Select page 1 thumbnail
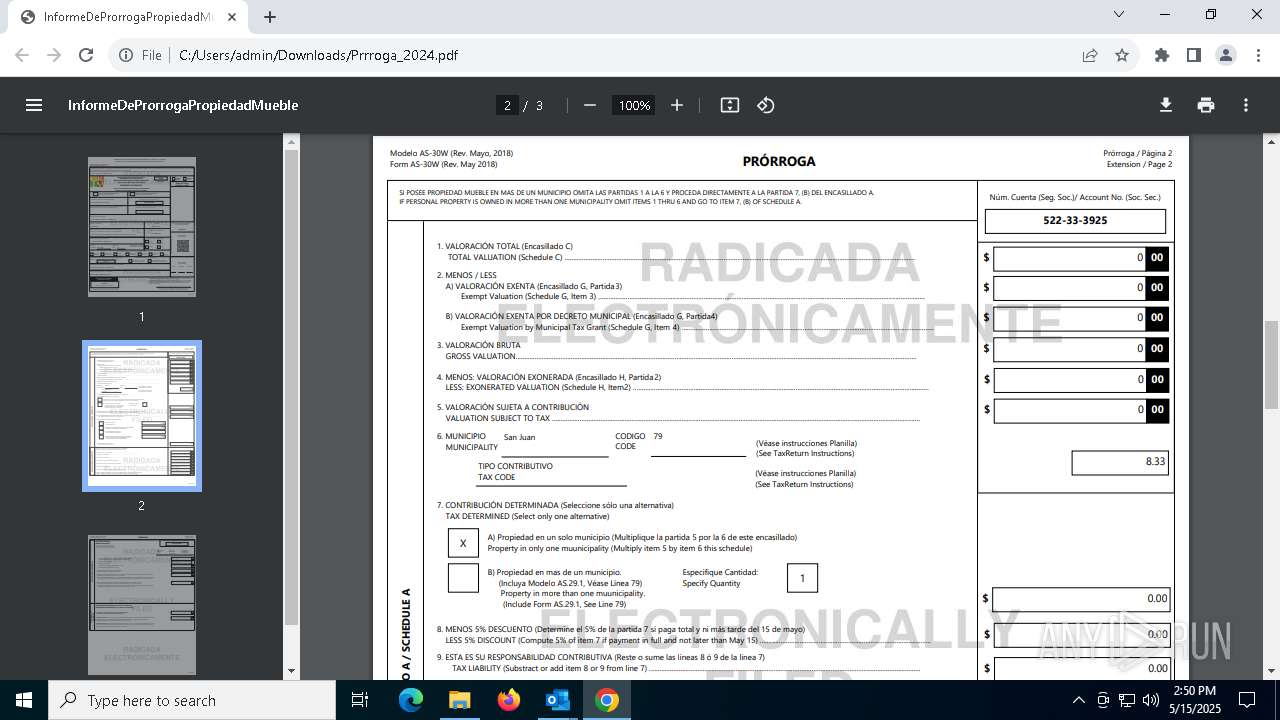Viewport: 1280px width, 720px height. 142,227
